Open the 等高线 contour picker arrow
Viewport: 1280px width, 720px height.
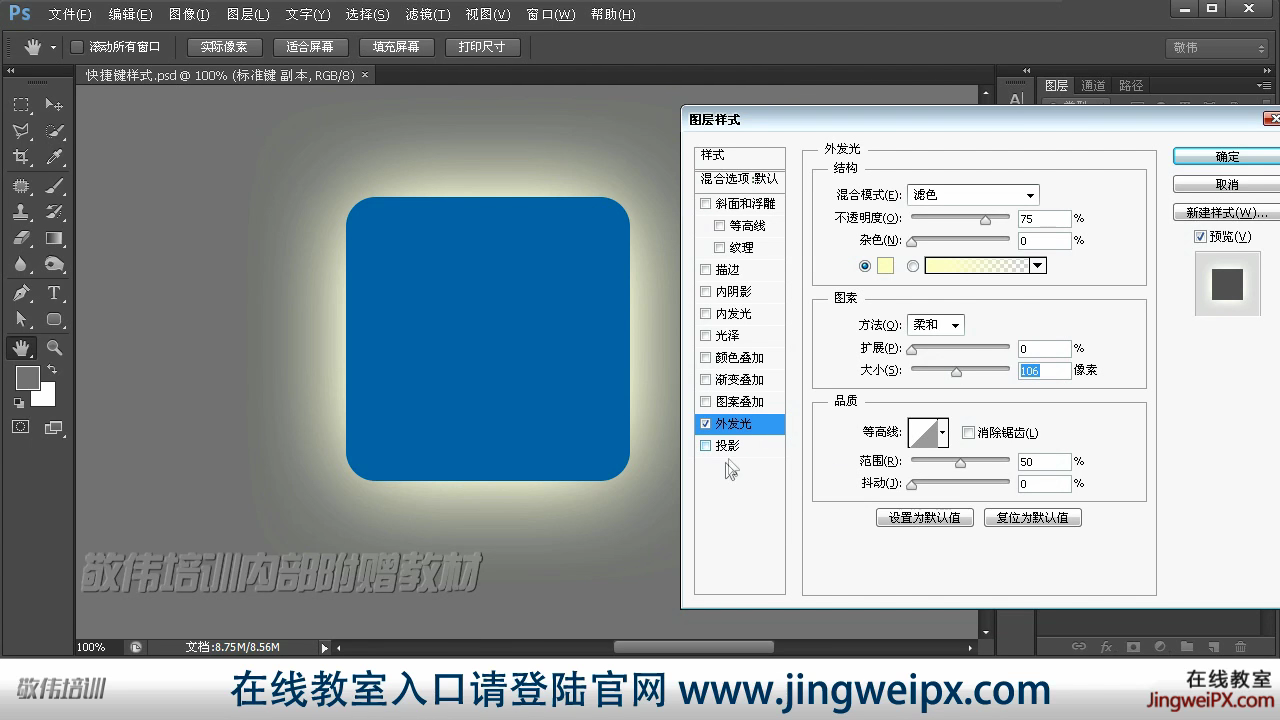click(x=943, y=432)
